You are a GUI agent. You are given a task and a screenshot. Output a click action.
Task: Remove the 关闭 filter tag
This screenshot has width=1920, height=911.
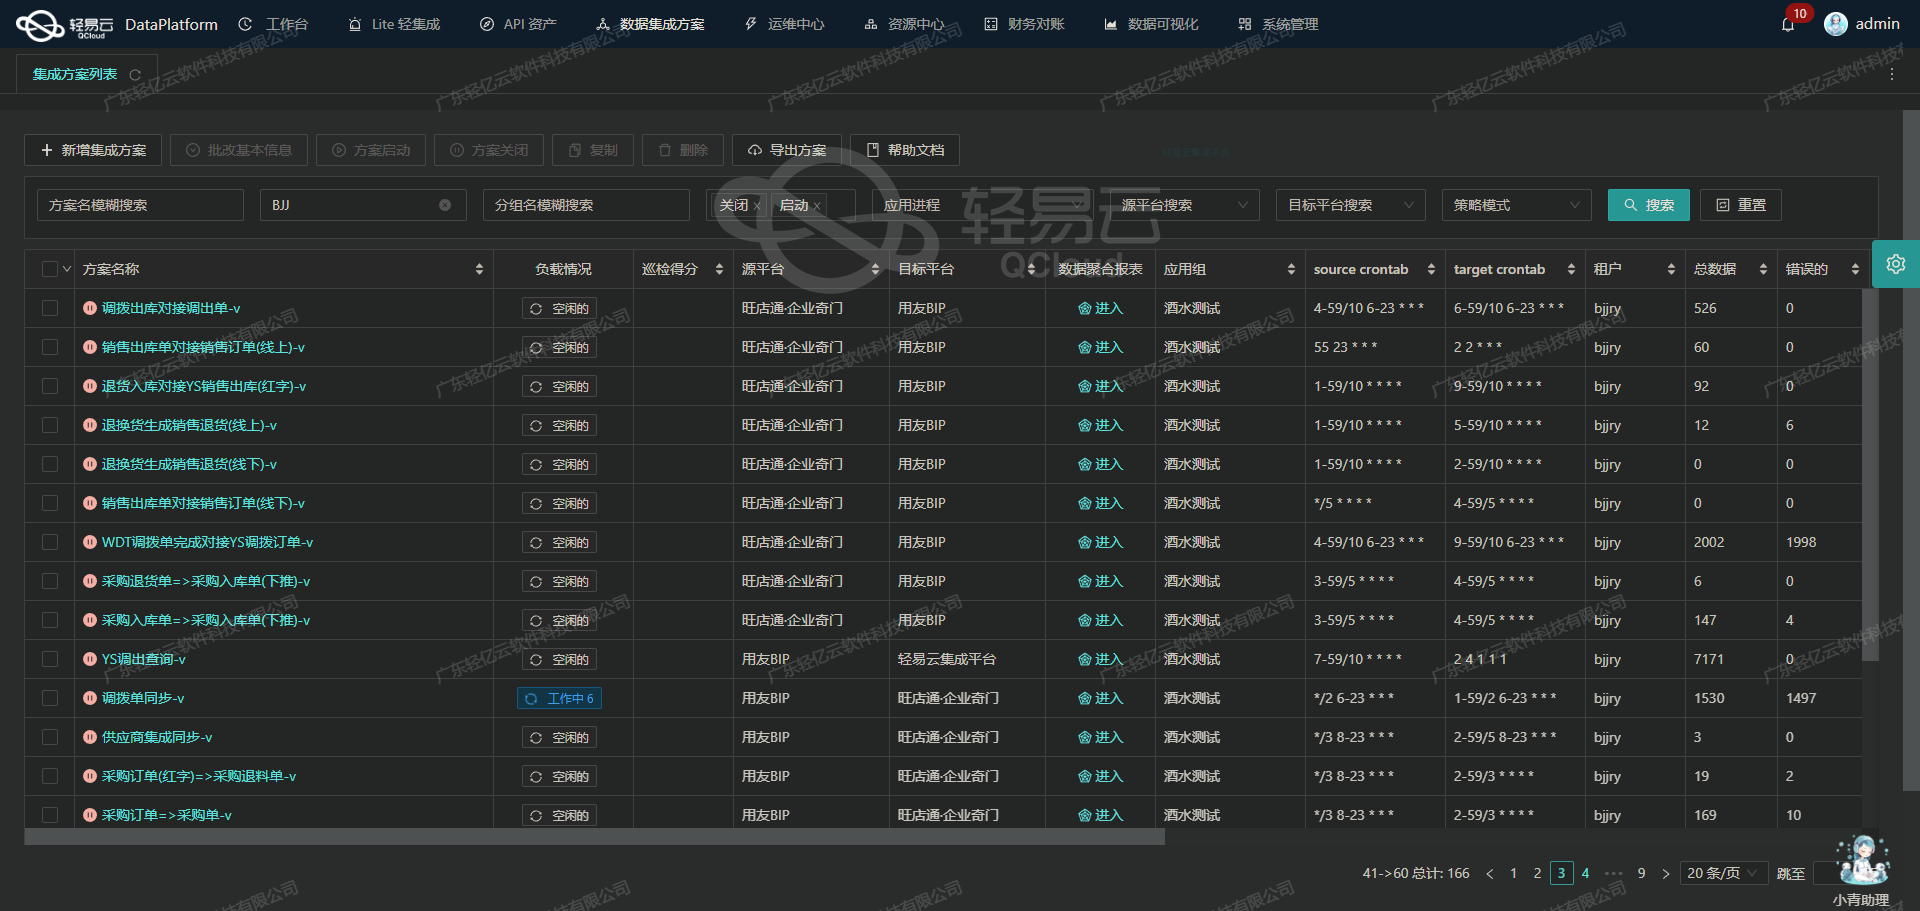point(757,206)
